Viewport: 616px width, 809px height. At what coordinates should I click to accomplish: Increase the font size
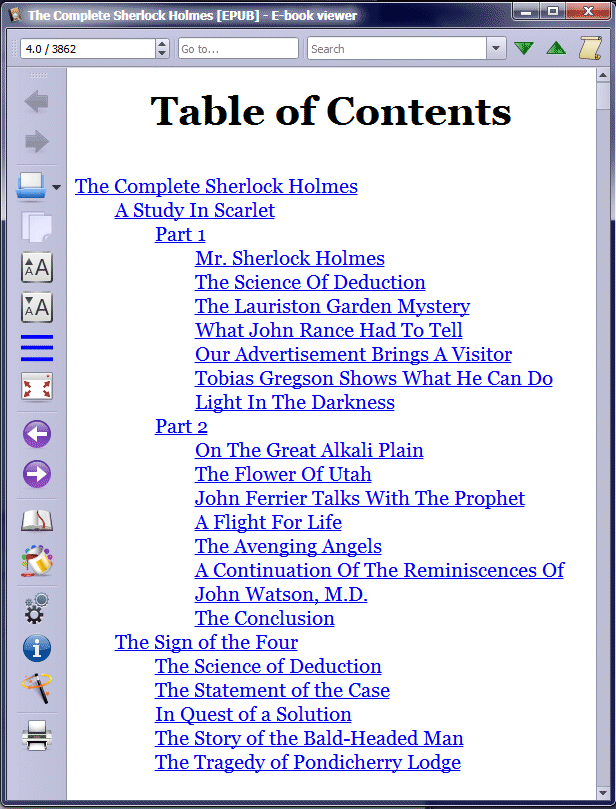(x=37, y=267)
